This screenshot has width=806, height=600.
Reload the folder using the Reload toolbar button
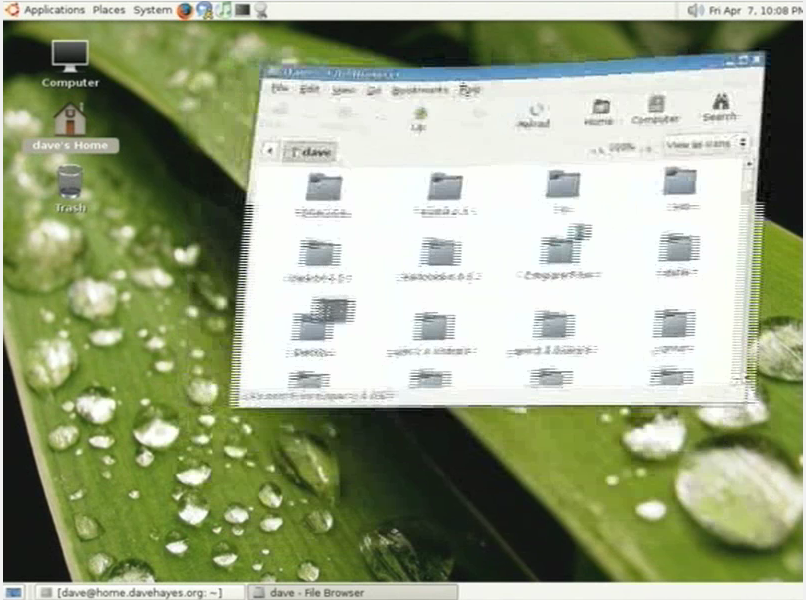click(x=534, y=115)
